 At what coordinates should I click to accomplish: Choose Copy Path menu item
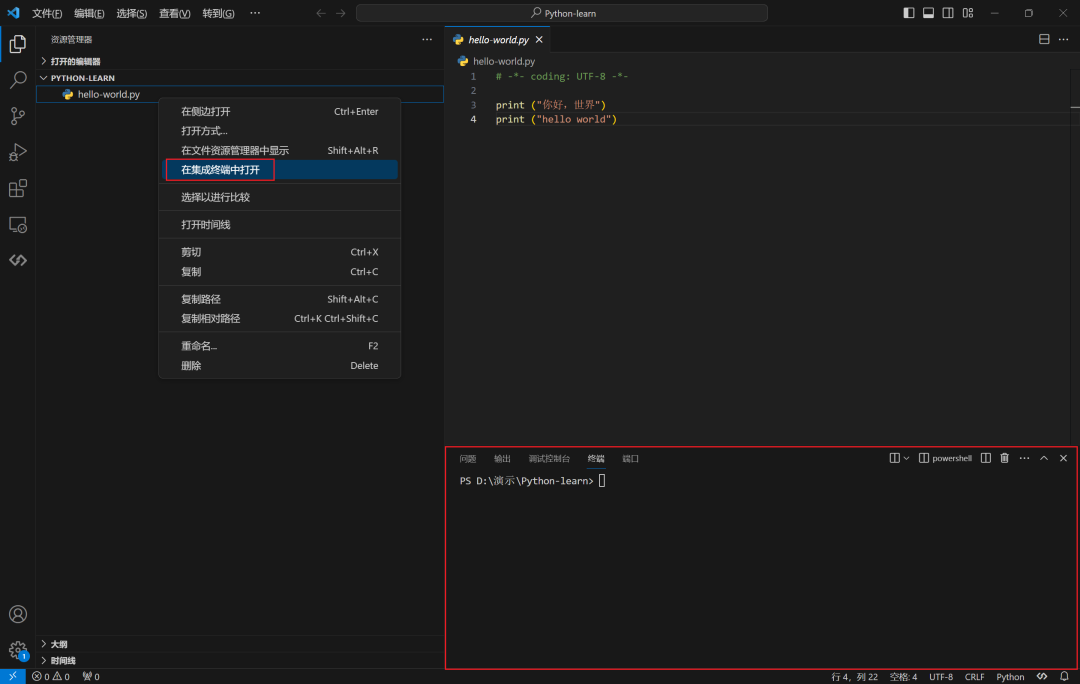coord(280,299)
